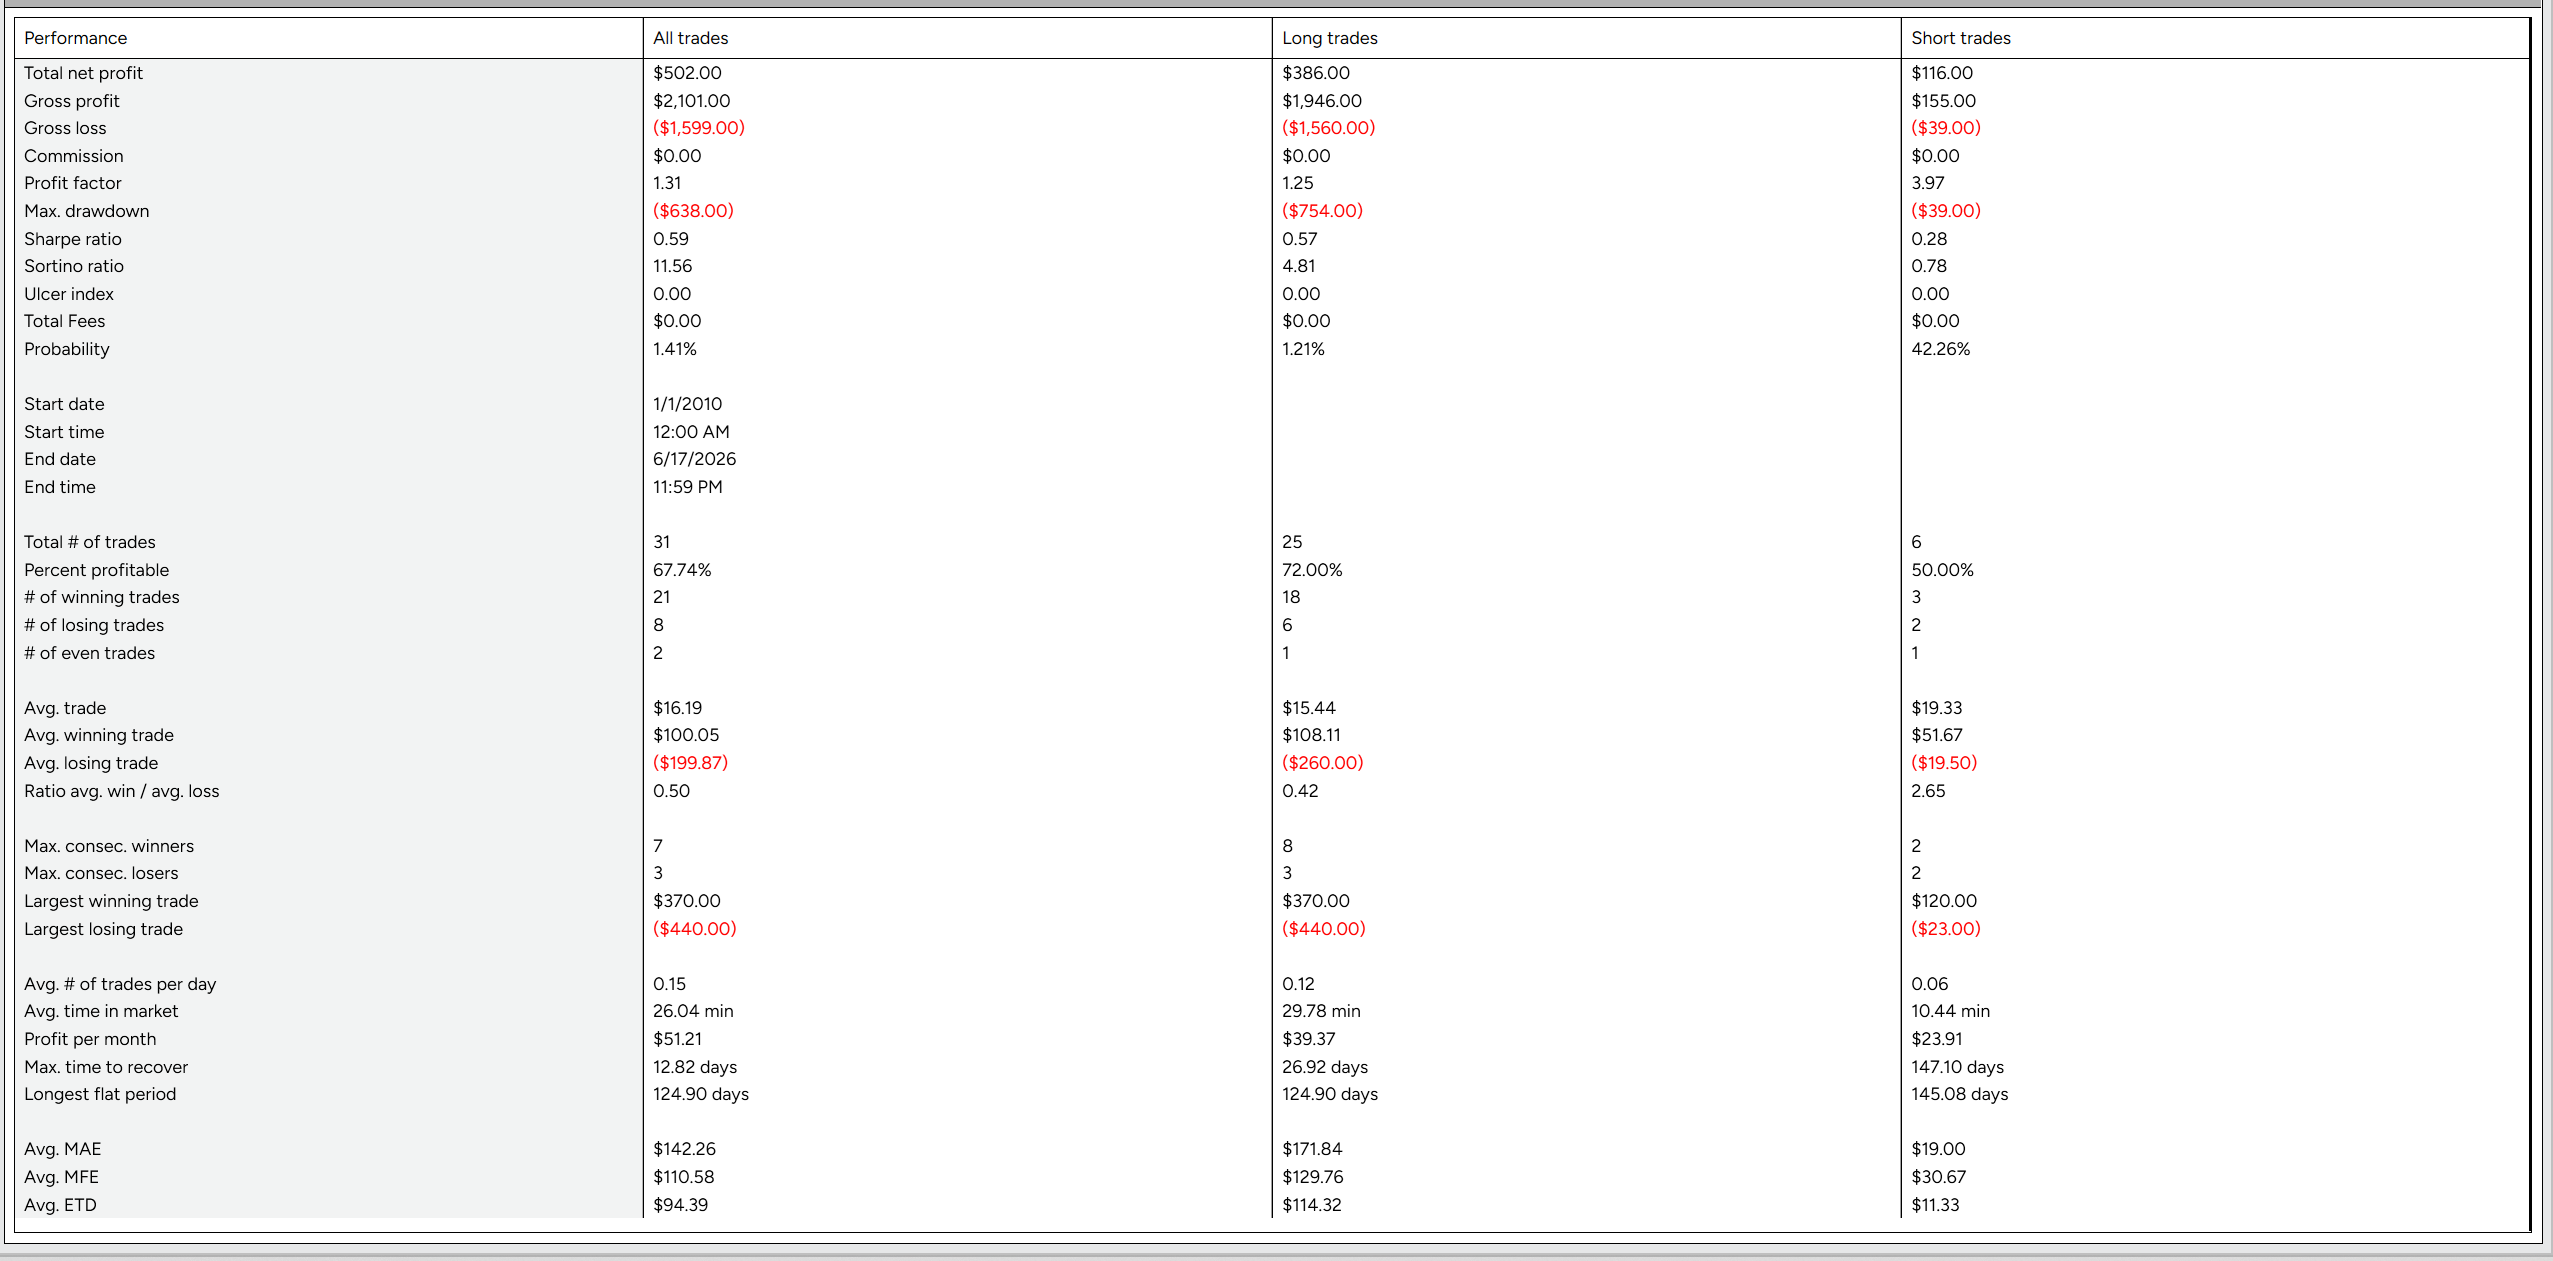
Task: Select the "72.00%" long trades percent profitable
Action: coord(1313,570)
